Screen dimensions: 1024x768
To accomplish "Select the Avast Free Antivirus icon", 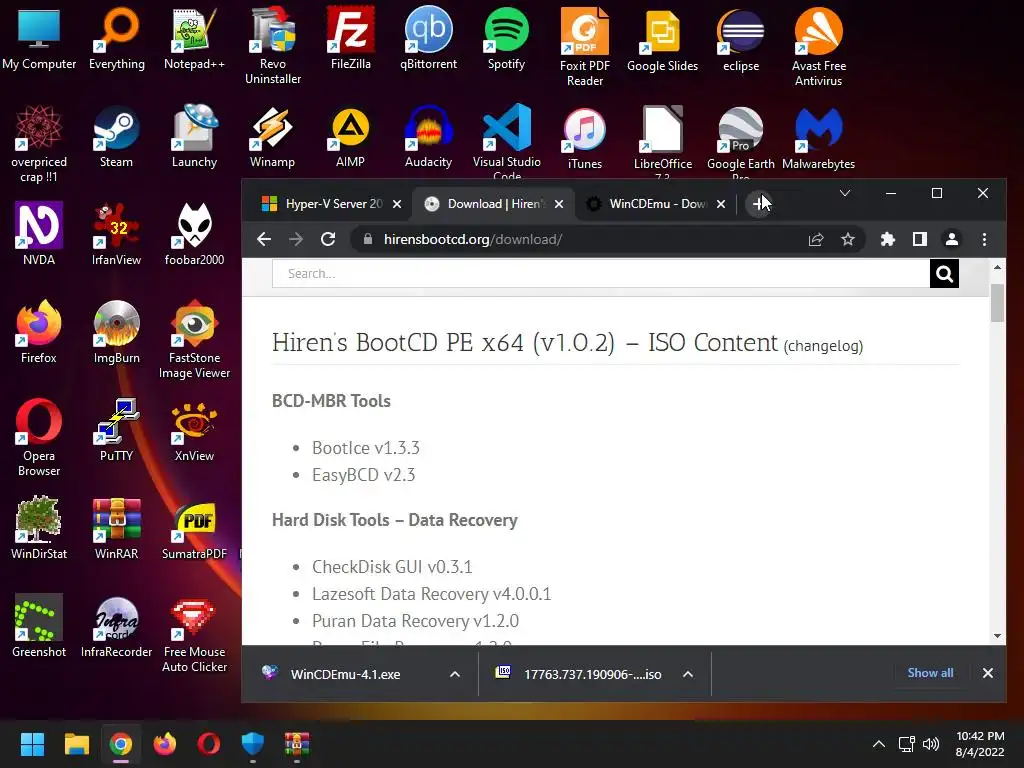I will (x=818, y=47).
